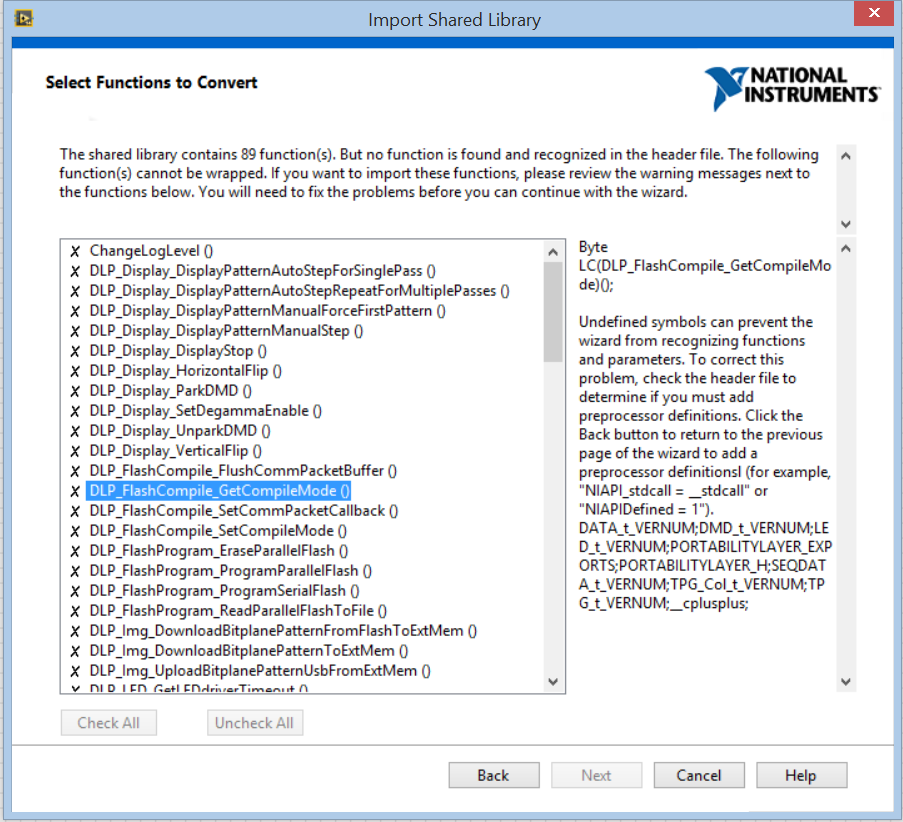Toggle X mark beside DLP_Img_DownloadBitplanePatternToExtMem
Screen dimensions: 903x822
click(75, 651)
